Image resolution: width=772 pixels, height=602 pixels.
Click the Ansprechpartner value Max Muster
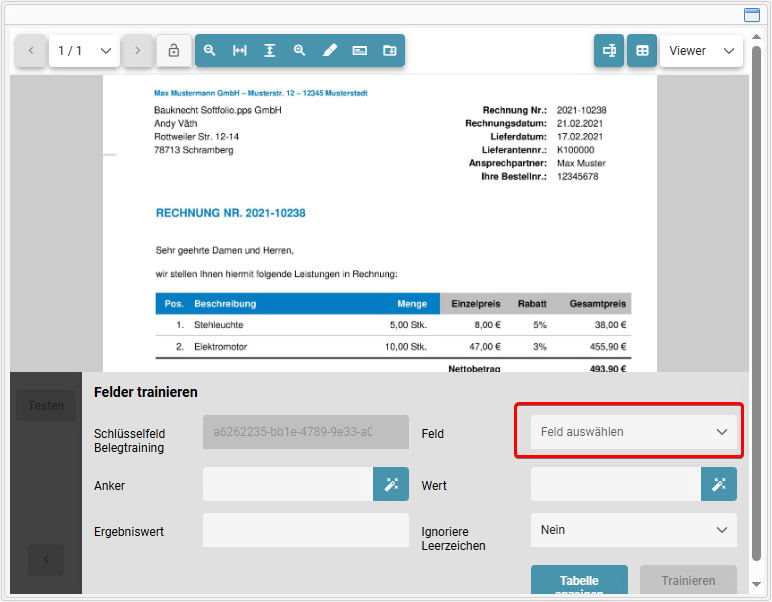(581, 163)
